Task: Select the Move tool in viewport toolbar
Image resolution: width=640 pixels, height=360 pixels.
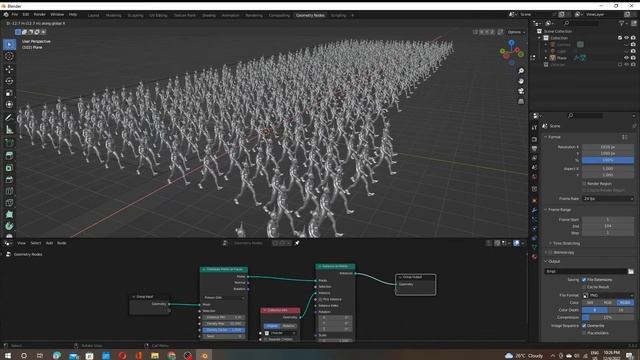Action: click(9, 69)
